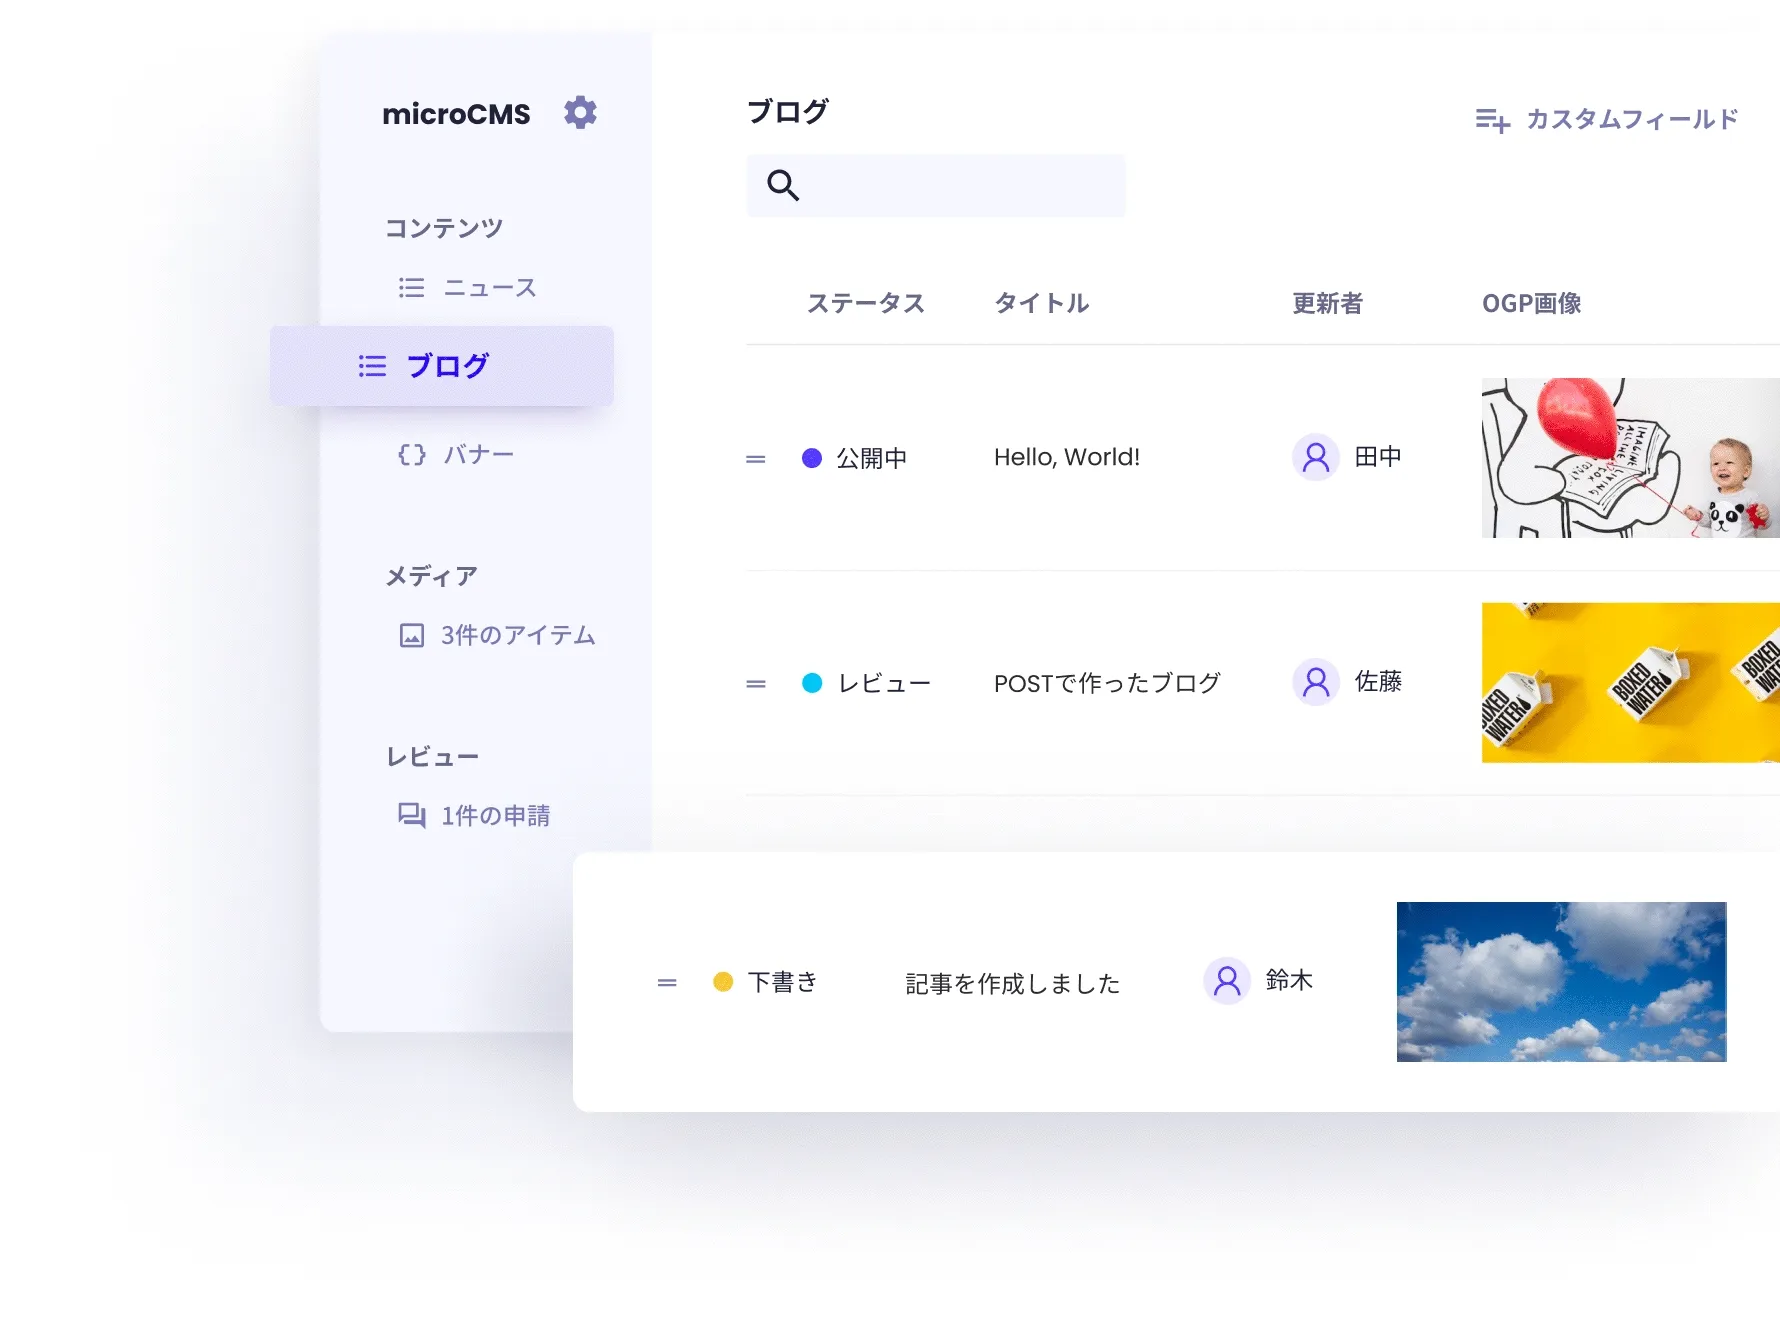The height and width of the screenshot is (1320, 1780).
Task: Open sorting options on the 更新者 column
Action: pyautogui.click(x=1328, y=303)
